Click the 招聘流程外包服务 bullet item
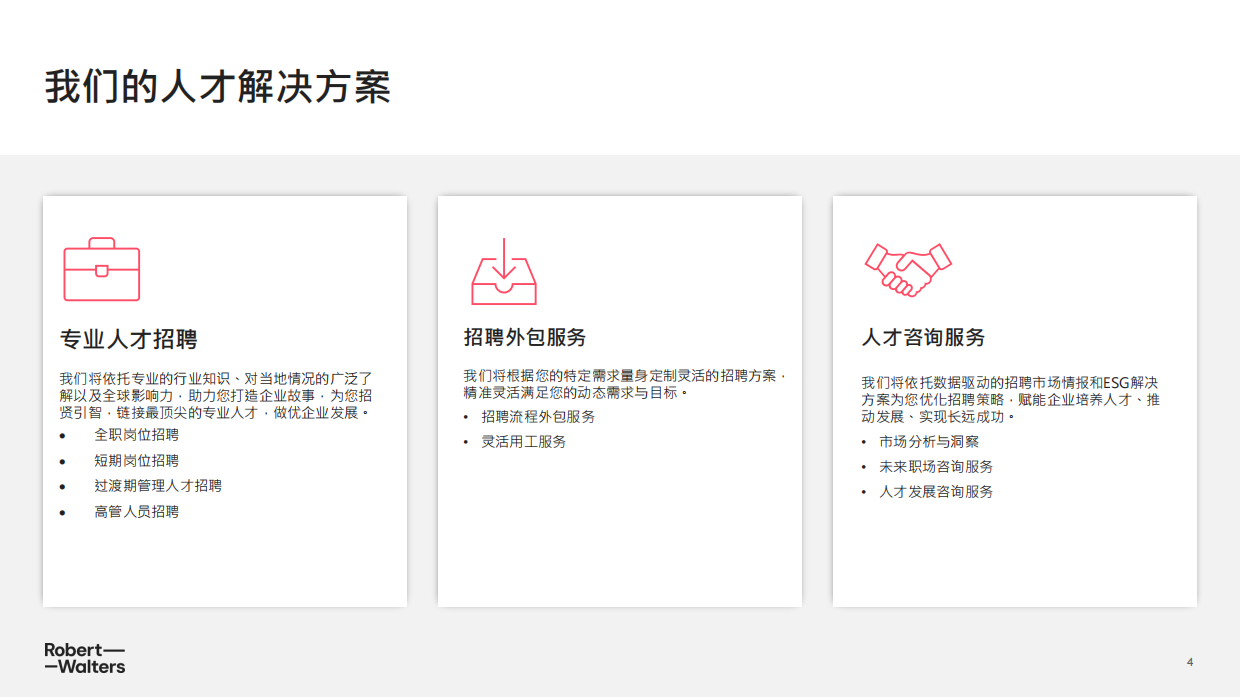Image resolution: width=1240 pixels, height=697 pixels. pos(538,416)
